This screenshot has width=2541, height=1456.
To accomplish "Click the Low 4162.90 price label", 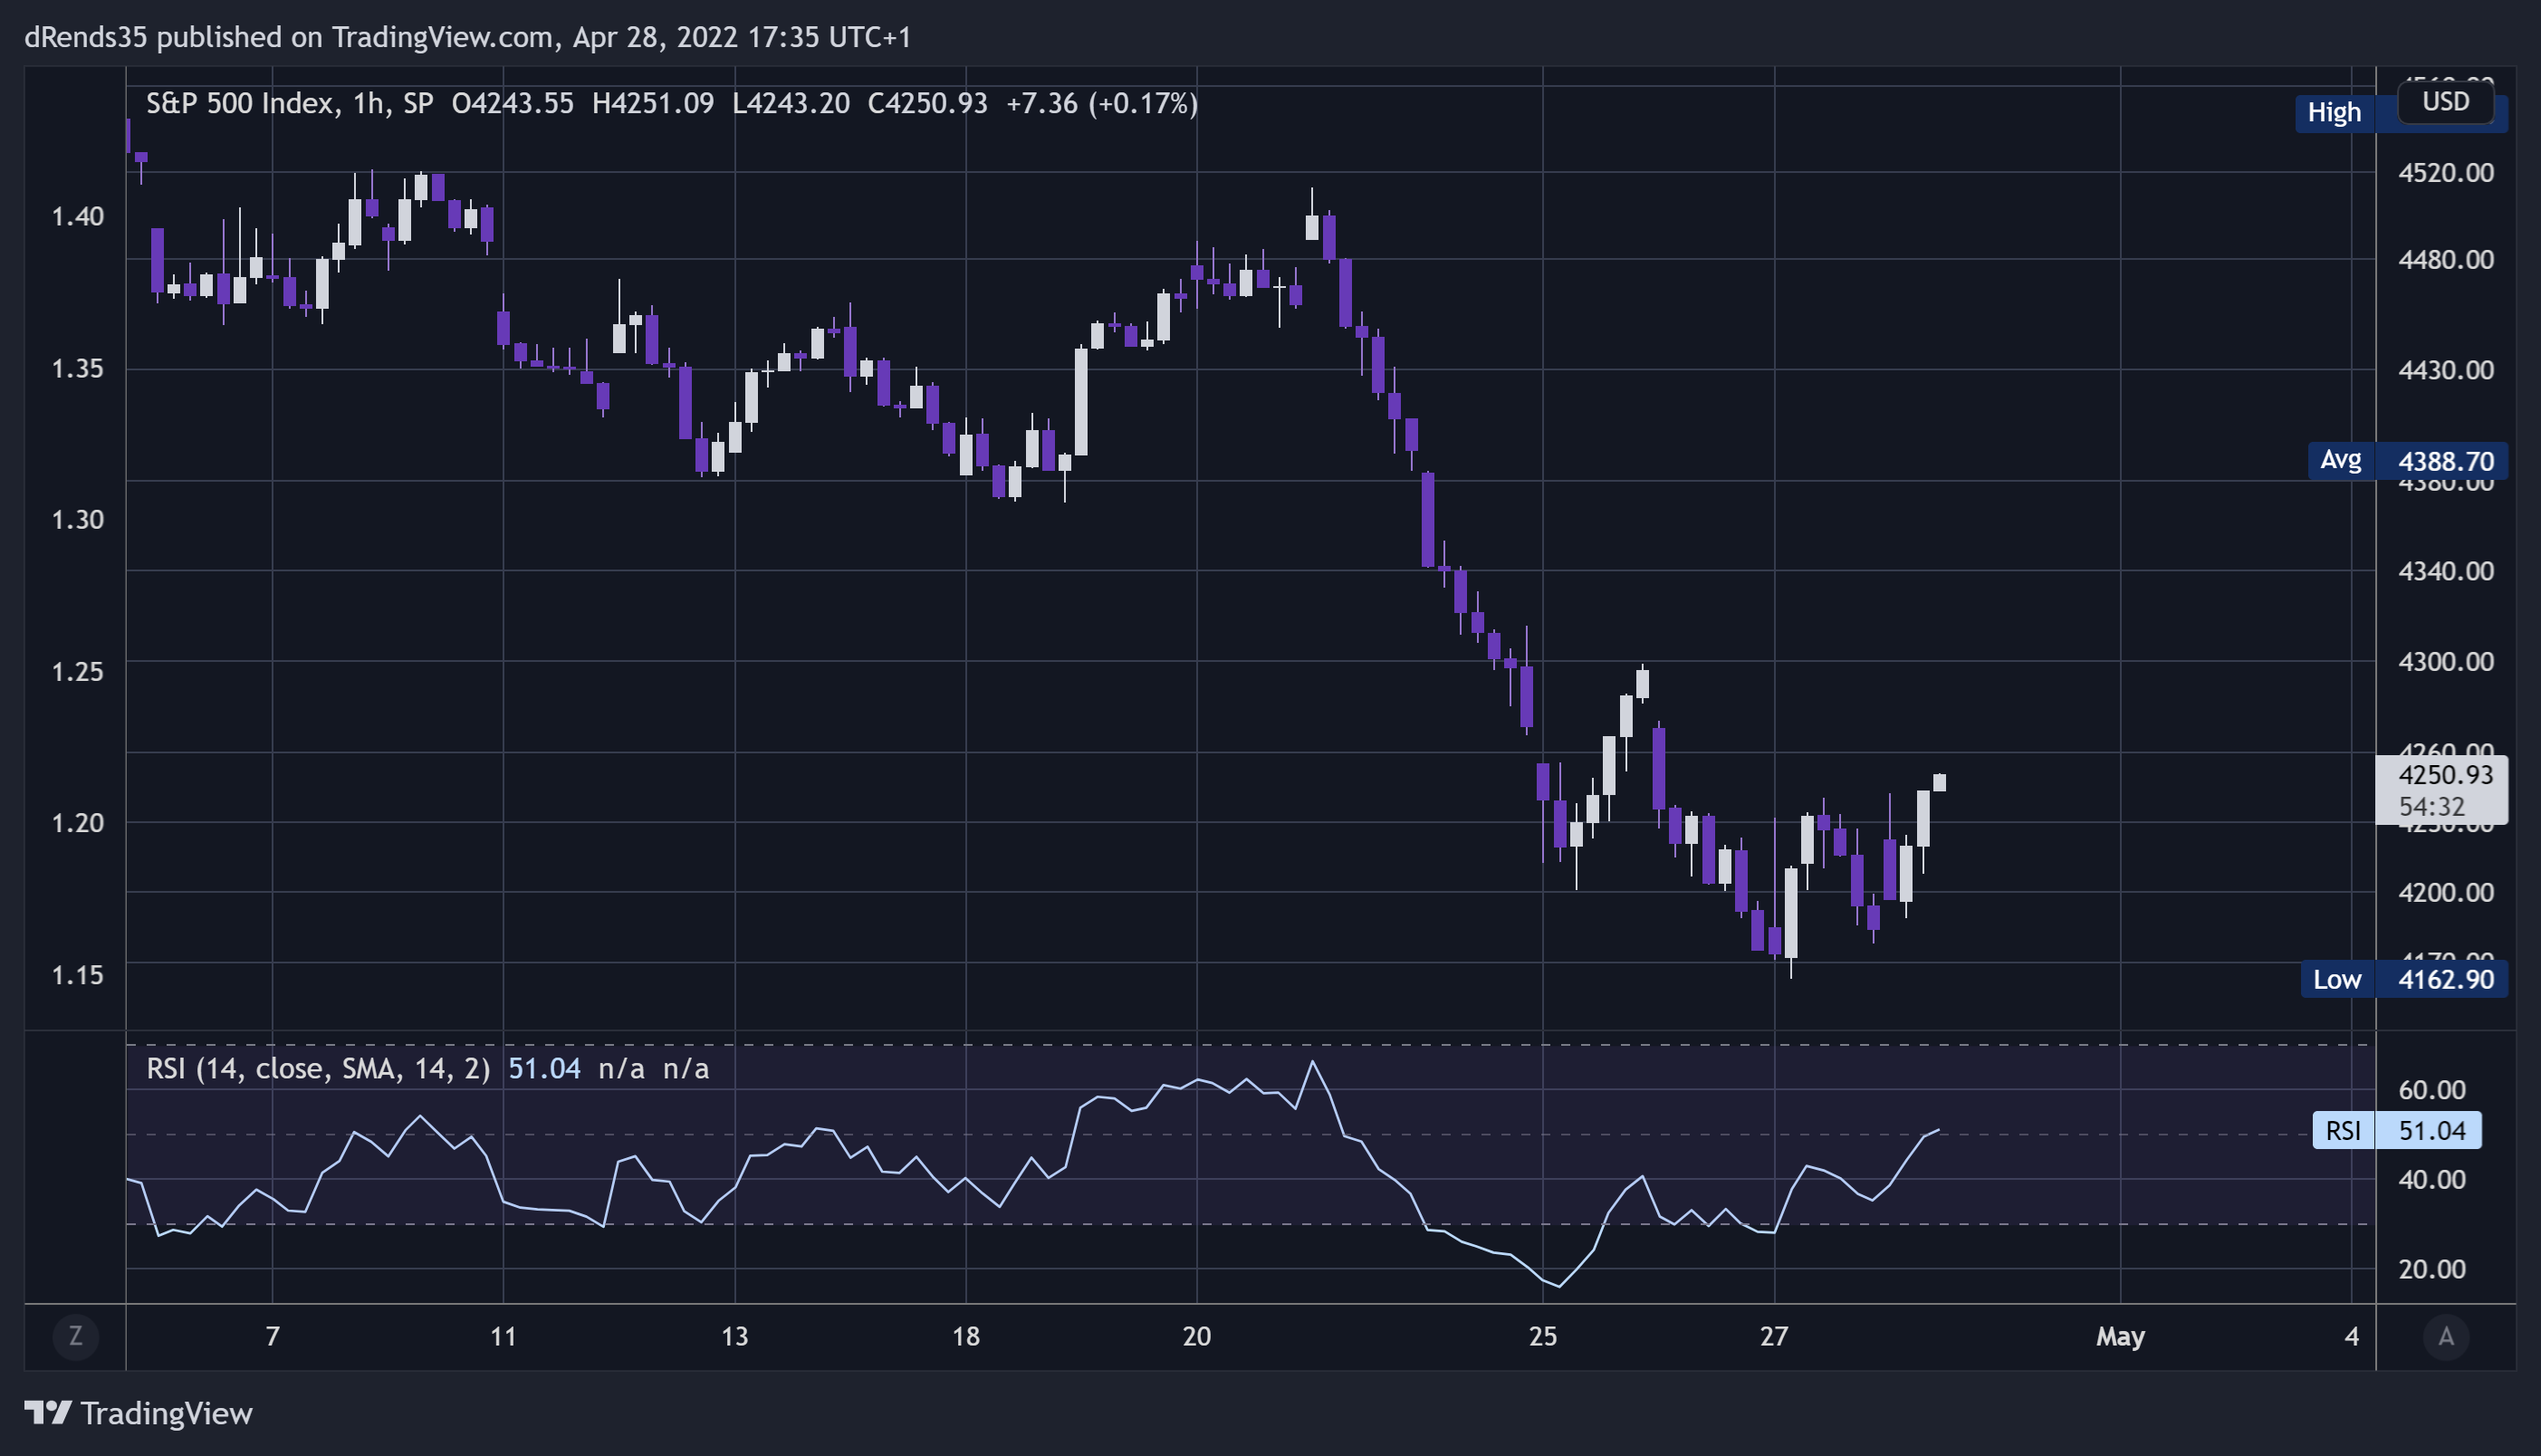I will (2404, 979).
